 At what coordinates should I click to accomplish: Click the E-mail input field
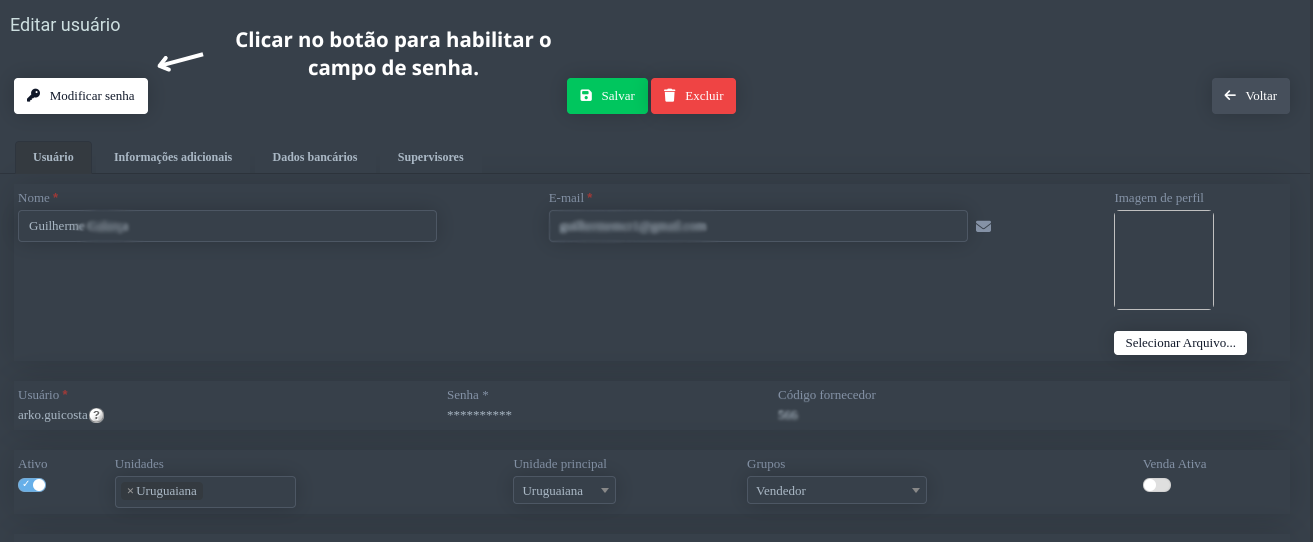(757, 226)
